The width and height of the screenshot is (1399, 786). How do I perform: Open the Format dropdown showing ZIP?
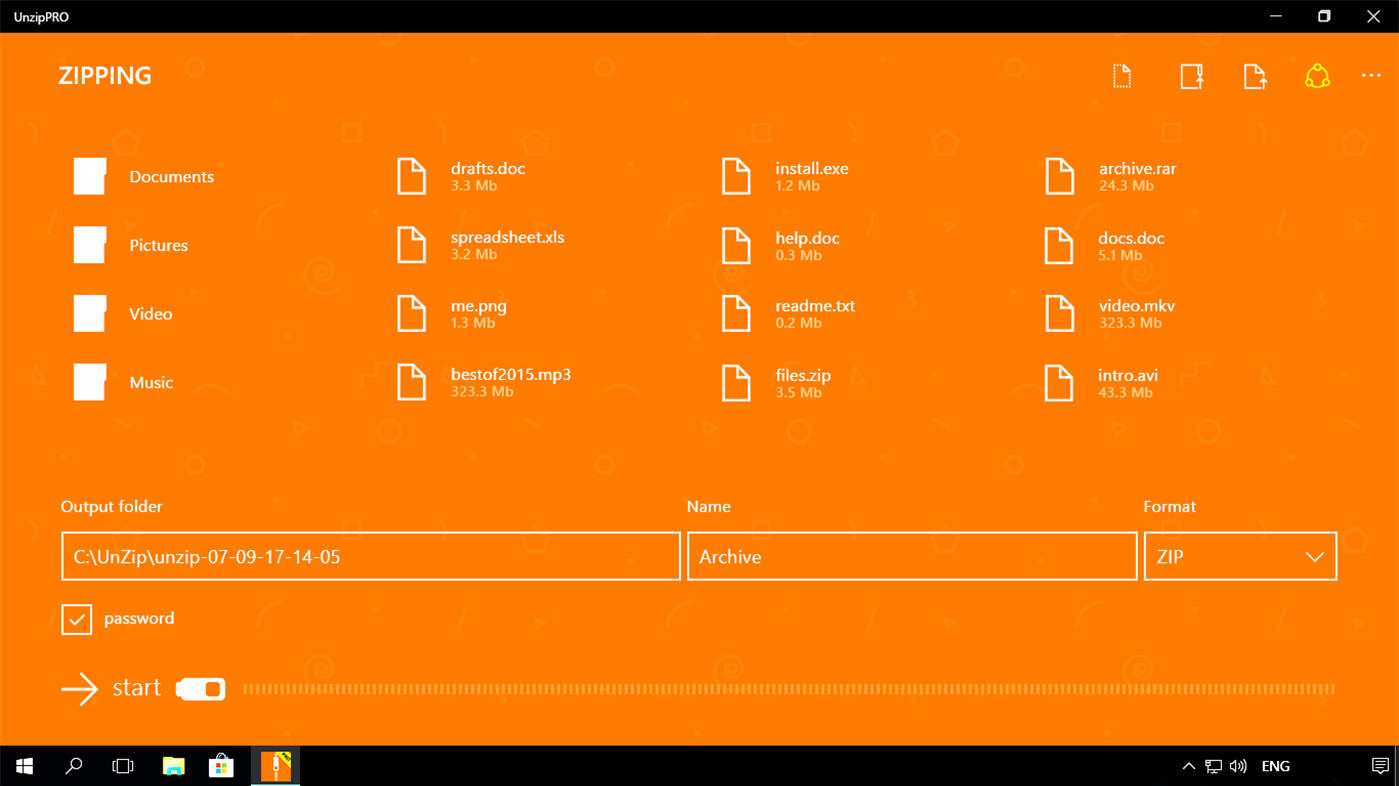click(x=1240, y=556)
